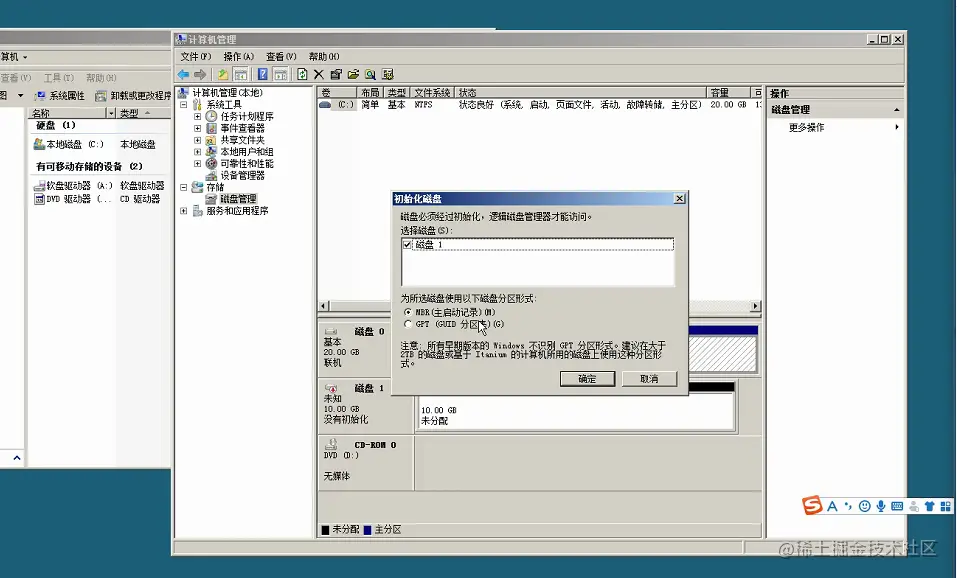Click the grey user account icon on the IME bar
This screenshot has height=578, width=957.
914,506
